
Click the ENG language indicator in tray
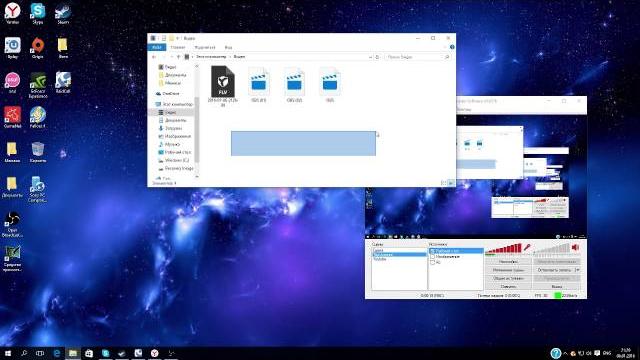click(x=607, y=353)
